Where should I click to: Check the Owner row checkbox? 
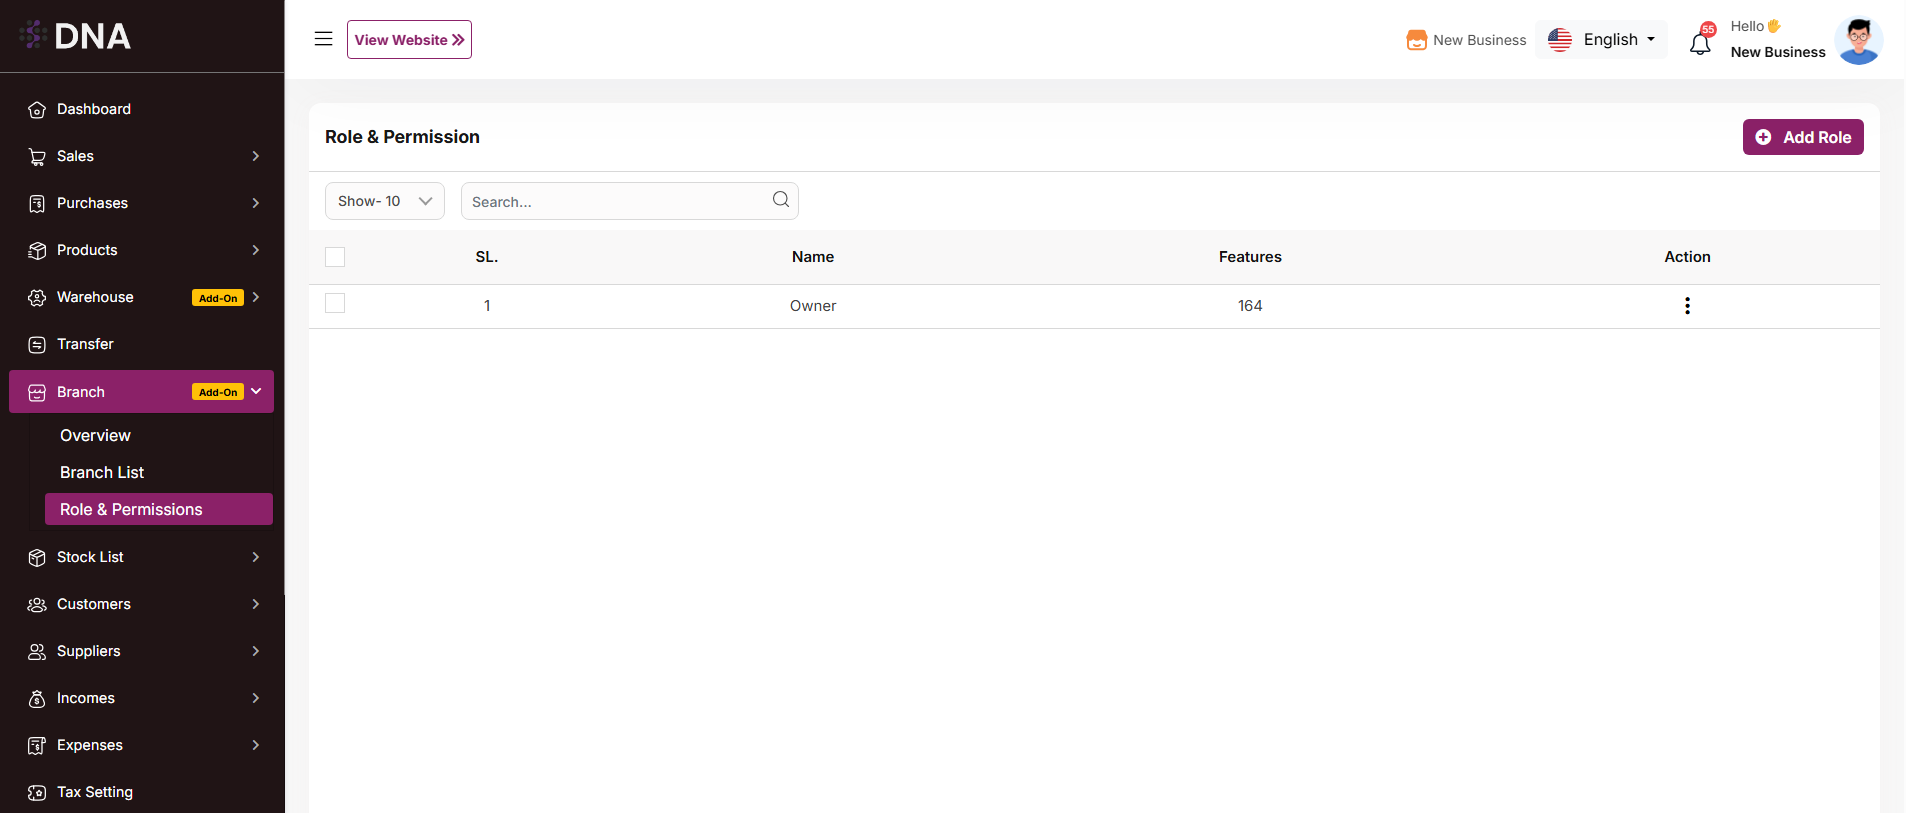click(x=335, y=303)
